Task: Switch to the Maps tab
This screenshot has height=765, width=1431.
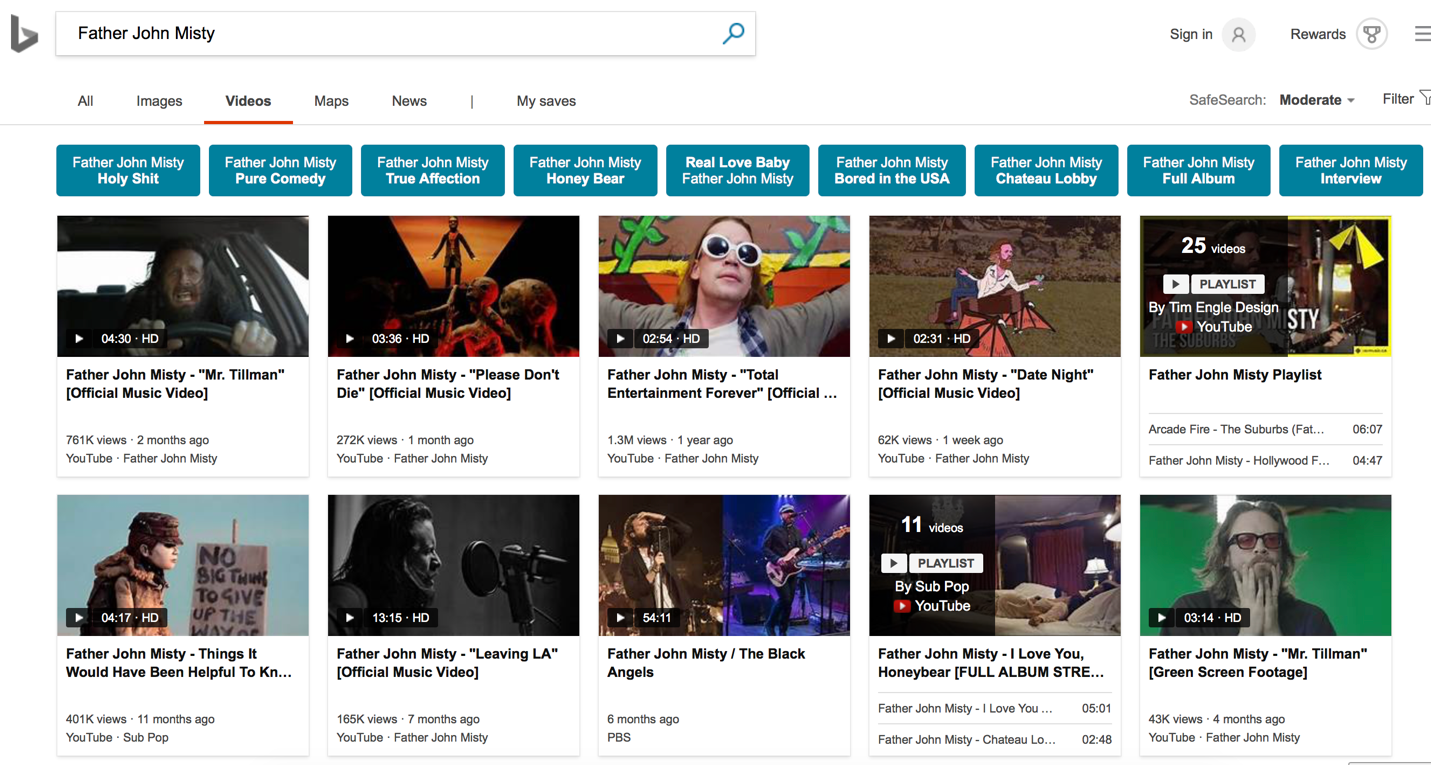Action: pos(331,101)
